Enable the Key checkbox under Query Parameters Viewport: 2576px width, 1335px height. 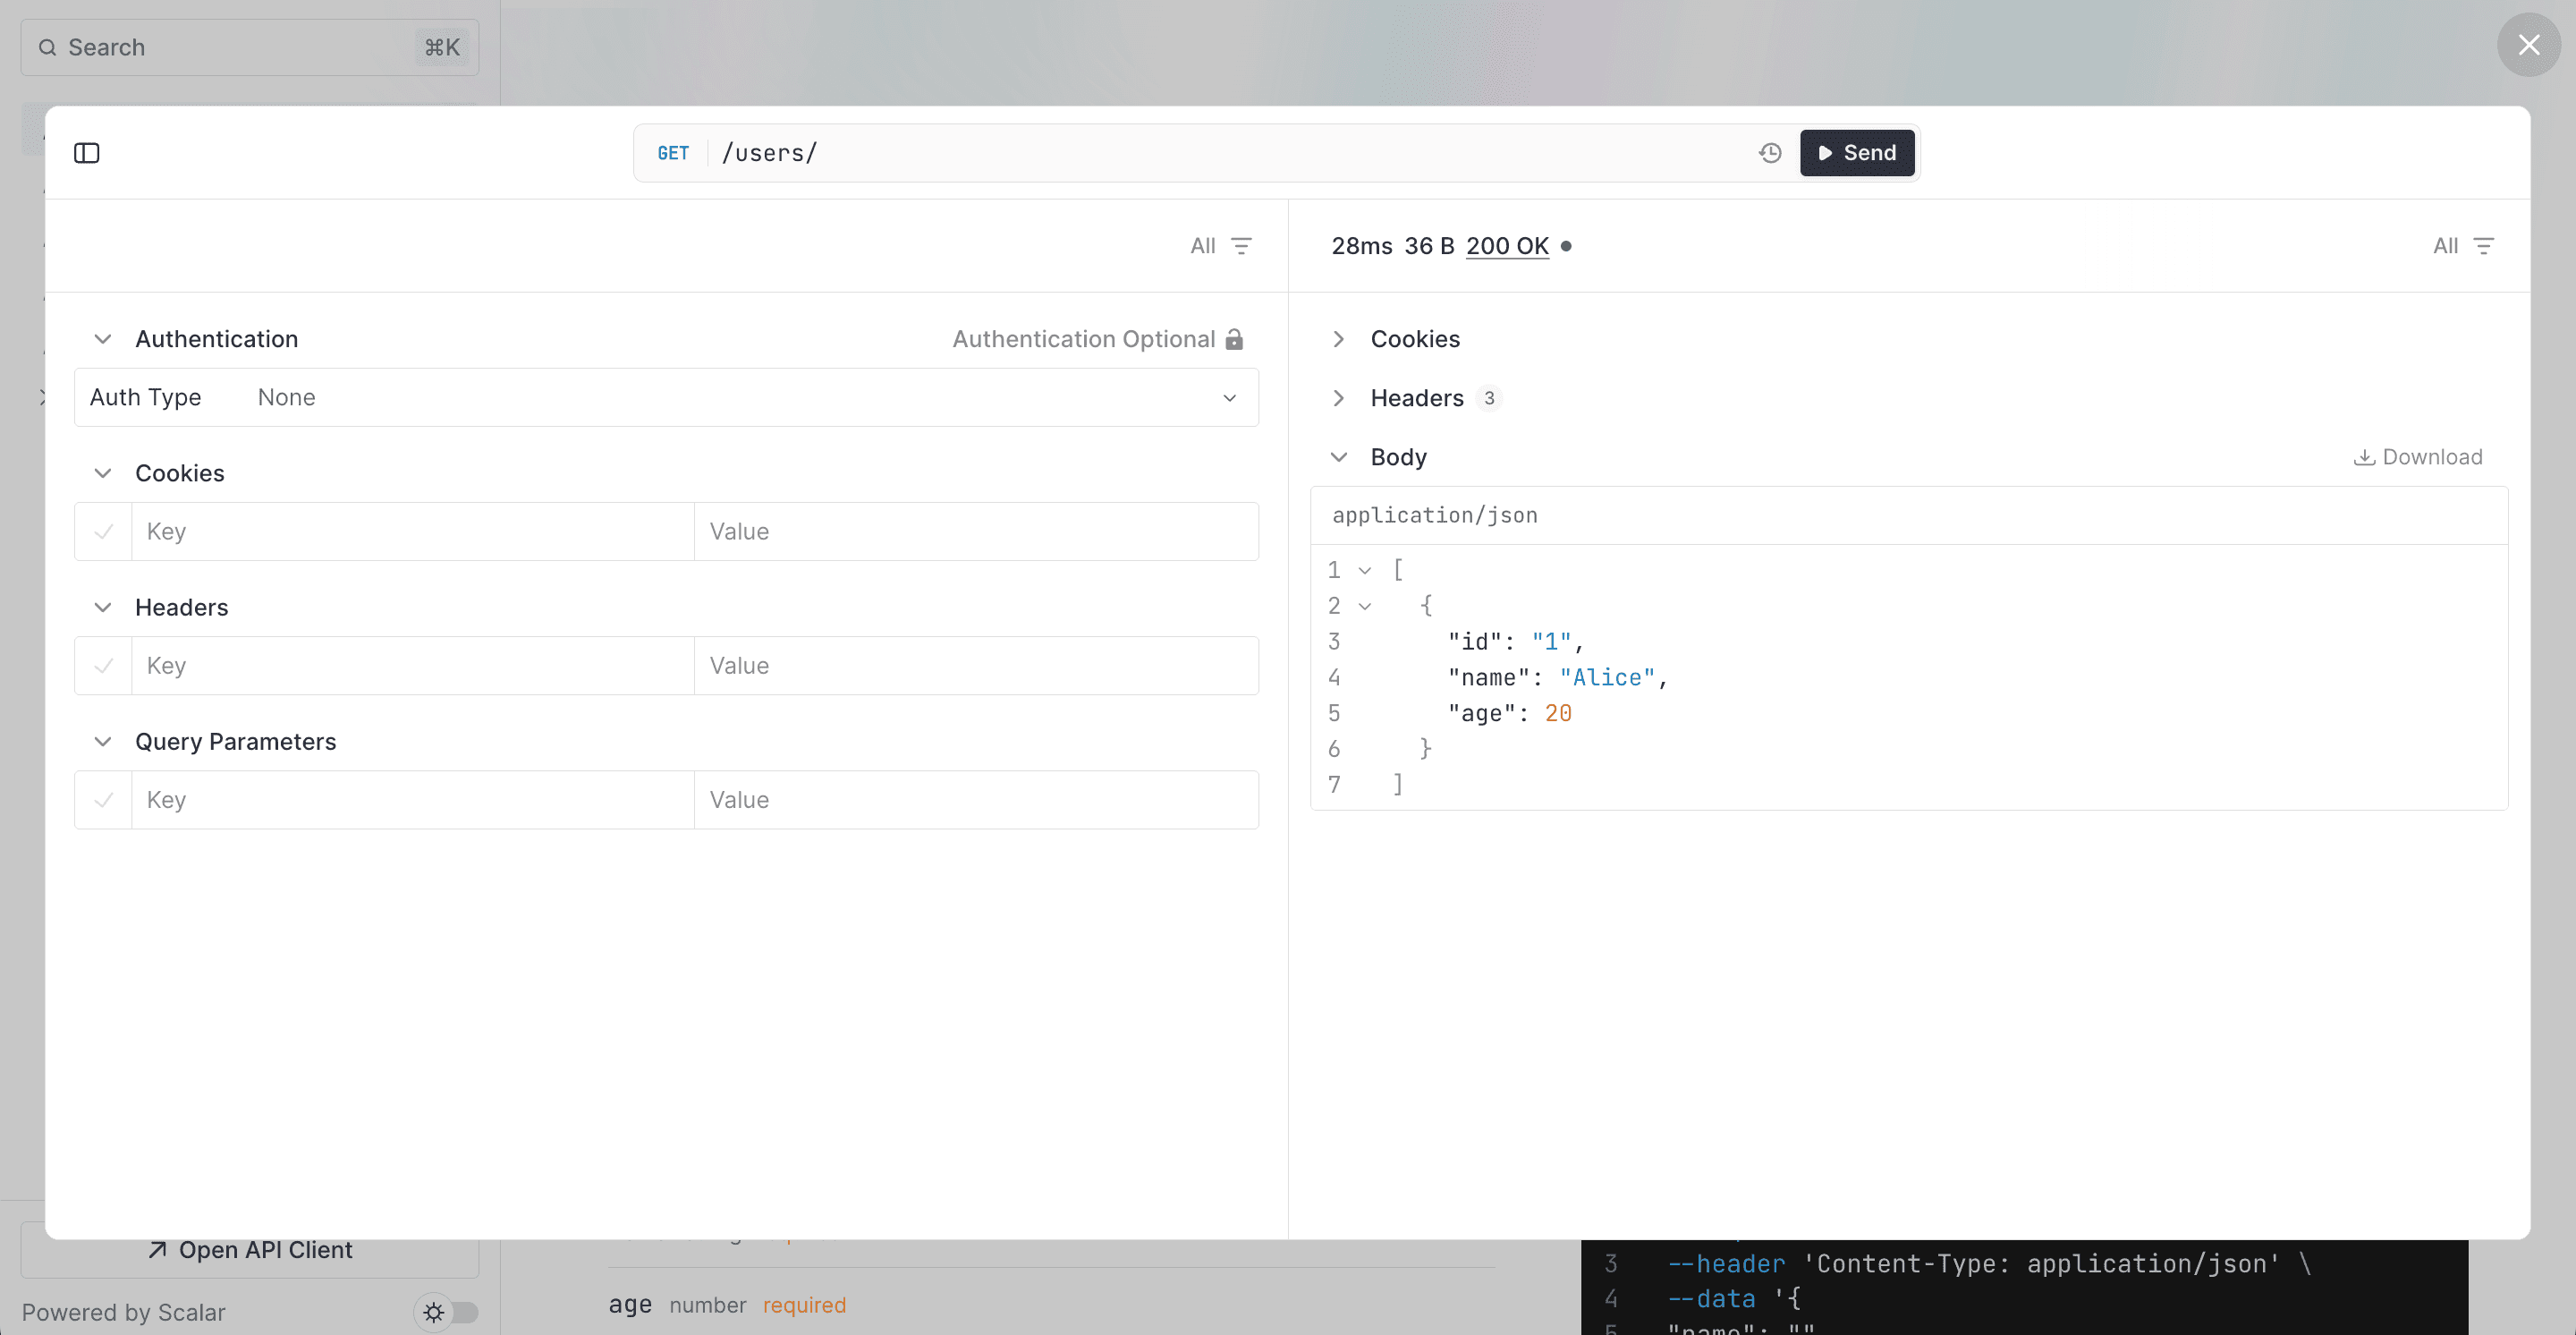pyautogui.click(x=104, y=799)
